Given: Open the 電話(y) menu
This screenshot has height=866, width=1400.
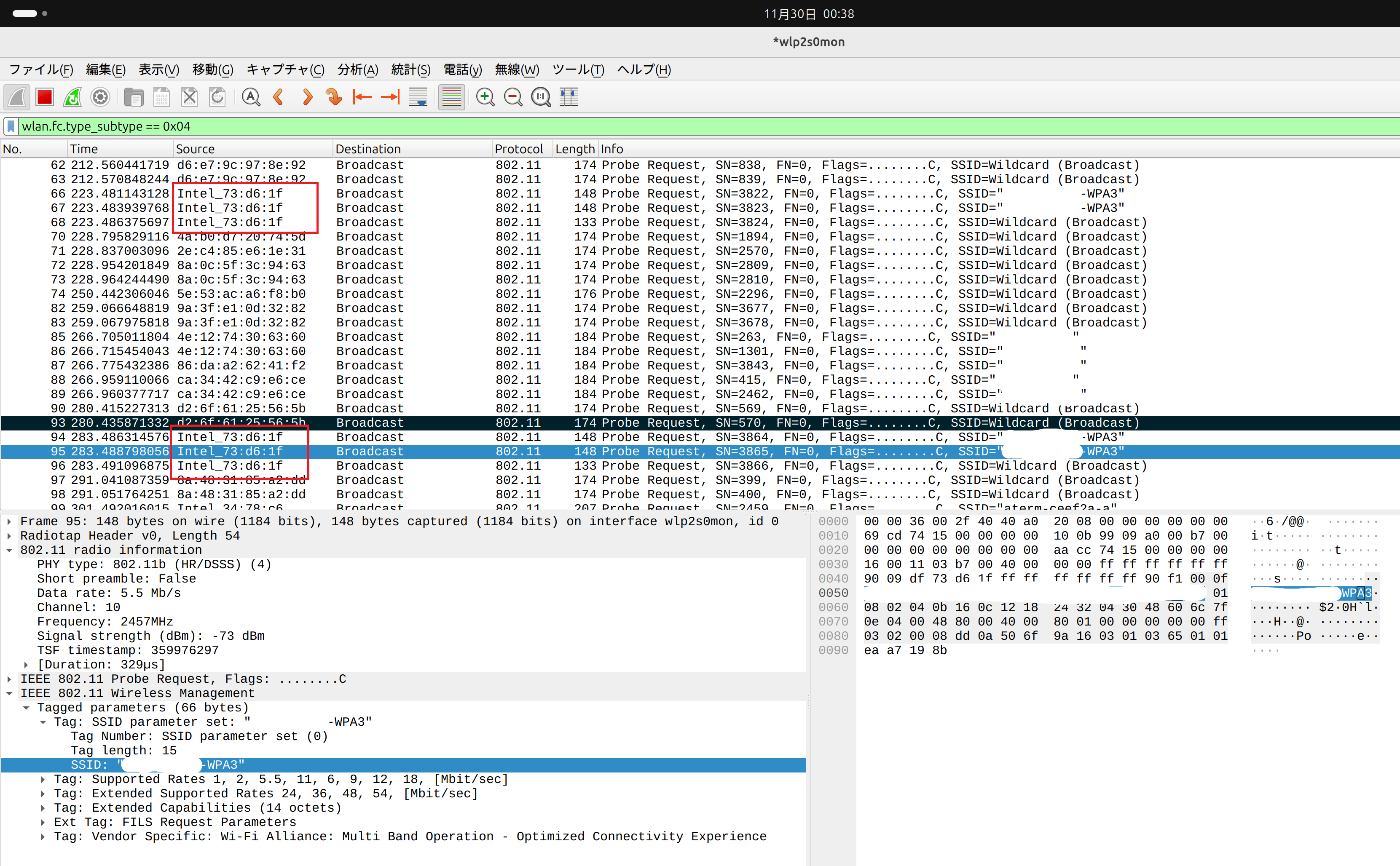Looking at the screenshot, I should coord(463,70).
